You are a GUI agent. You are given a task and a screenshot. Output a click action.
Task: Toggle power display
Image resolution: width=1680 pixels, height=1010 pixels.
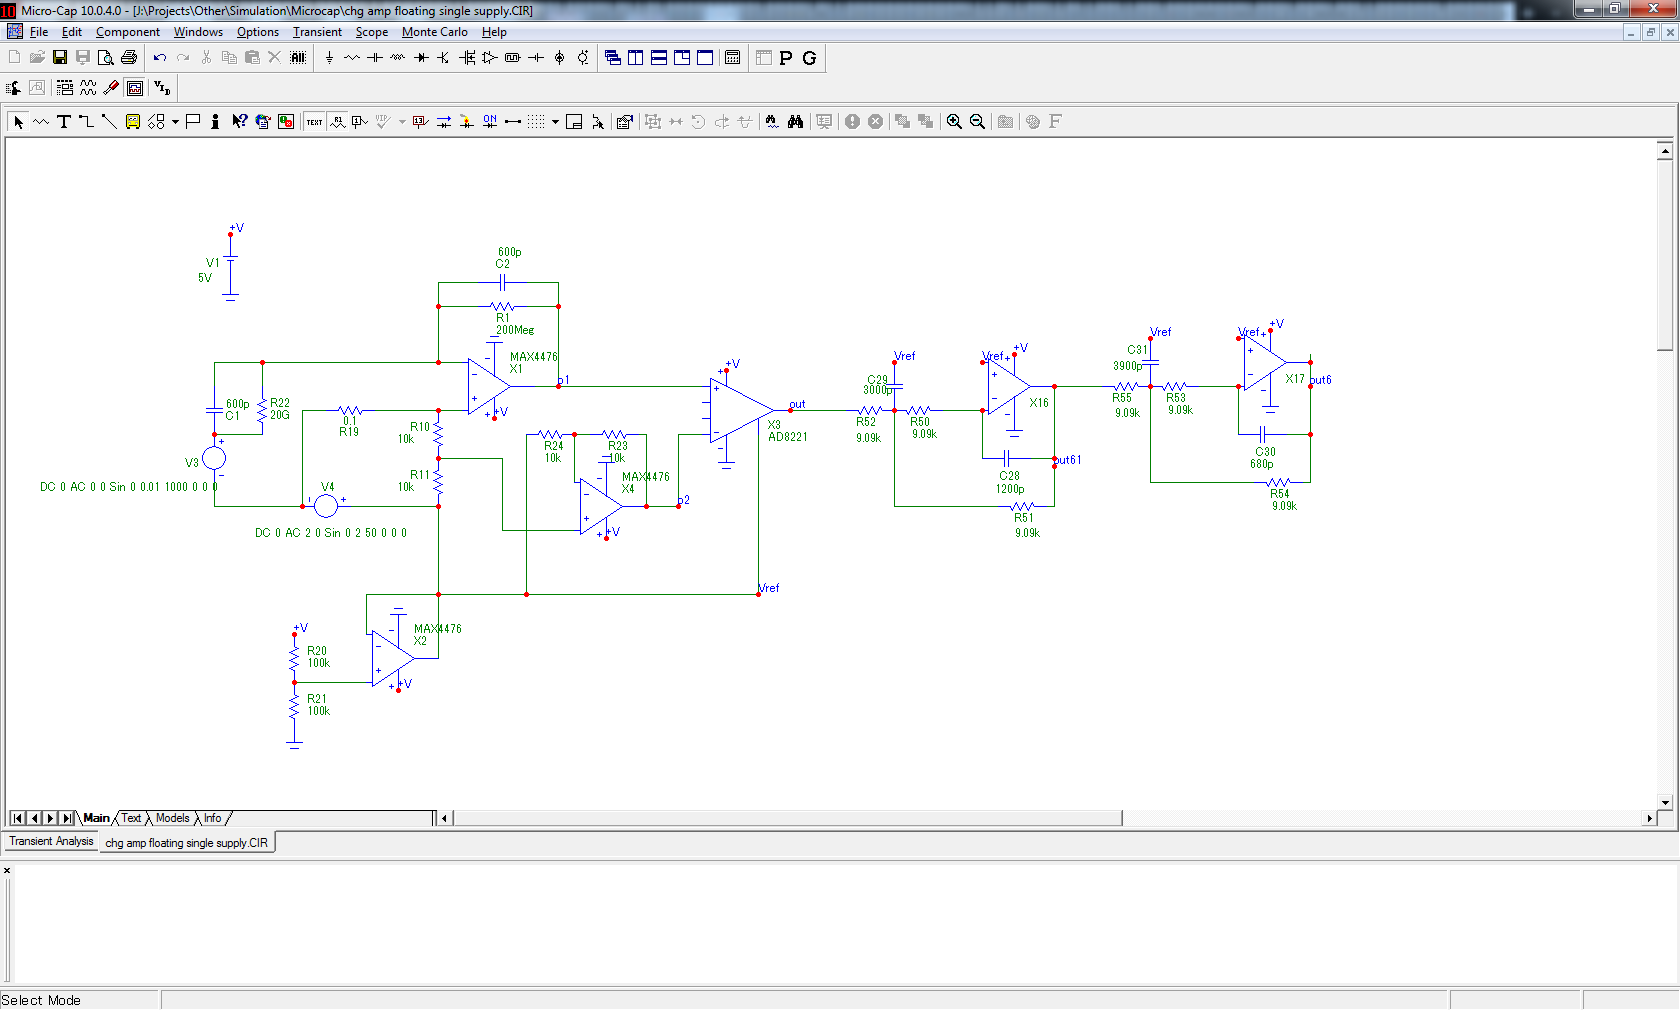tap(467, 122)
